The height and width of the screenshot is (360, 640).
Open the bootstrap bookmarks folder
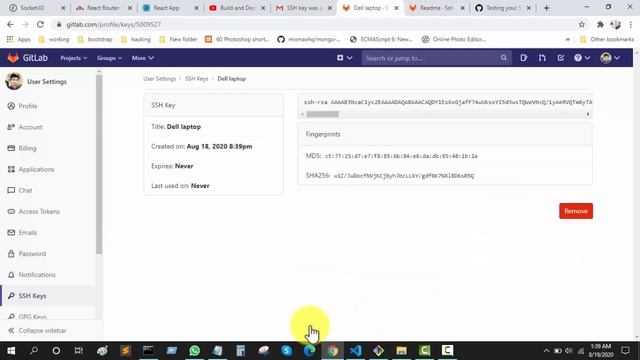(96, 40)
